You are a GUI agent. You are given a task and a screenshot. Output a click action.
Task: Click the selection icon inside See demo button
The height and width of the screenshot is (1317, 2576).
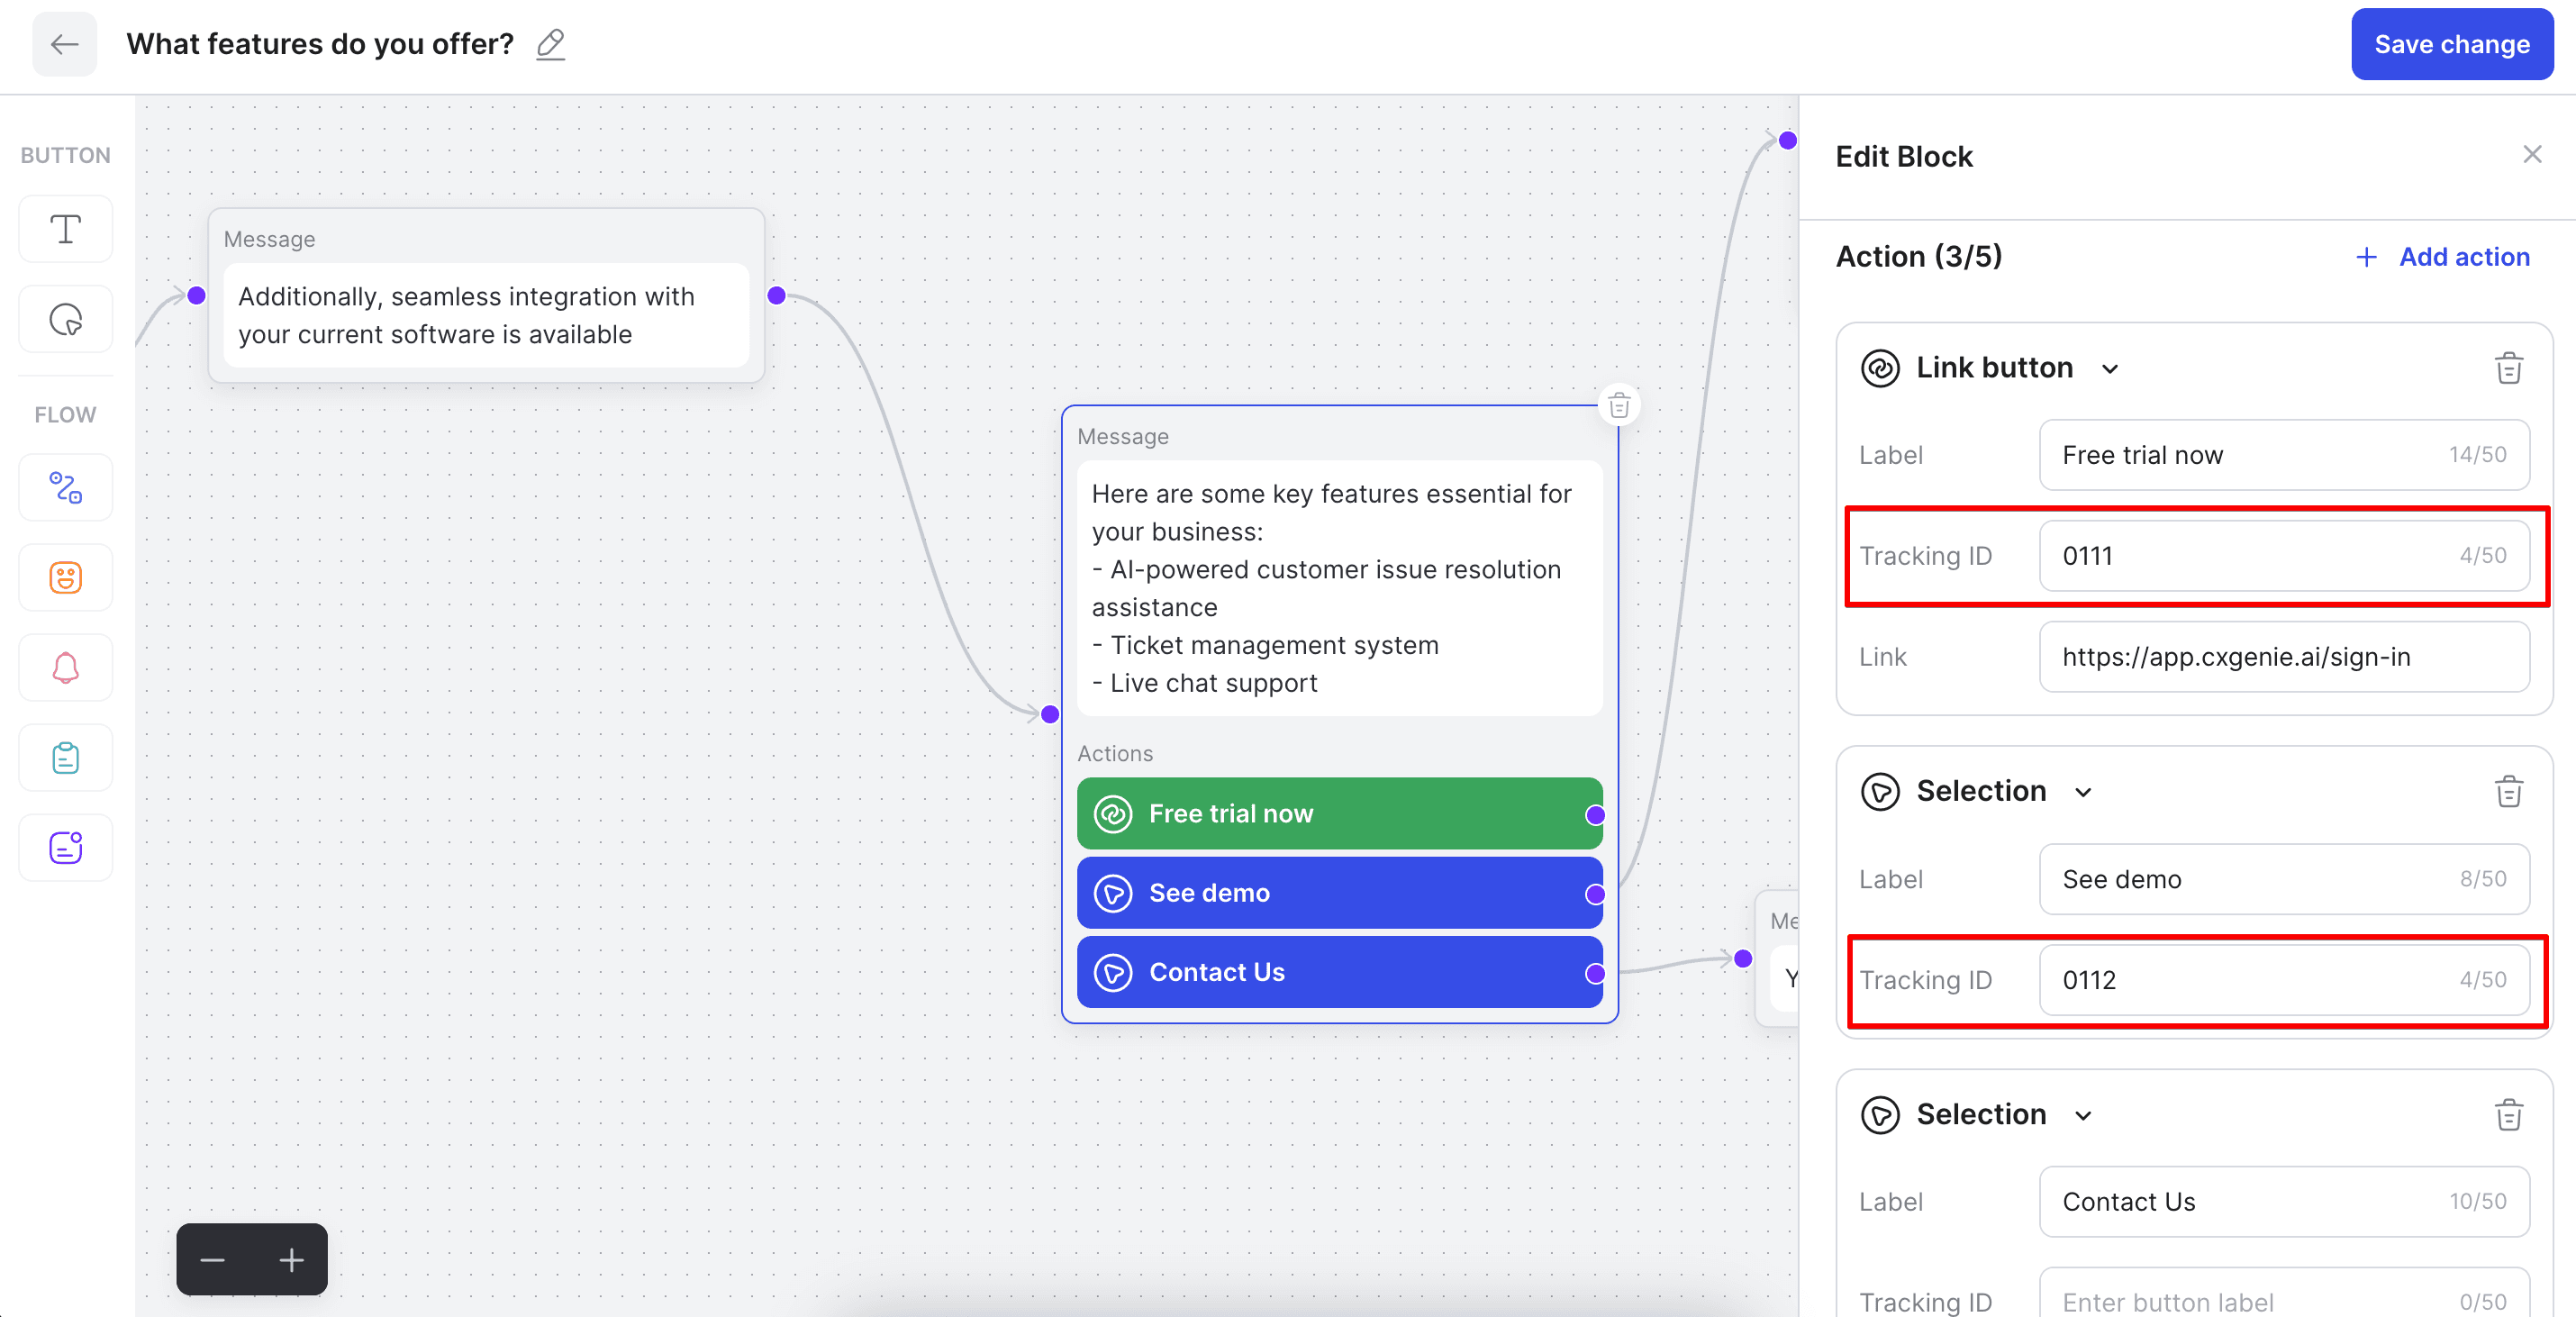click(1113, 893)
